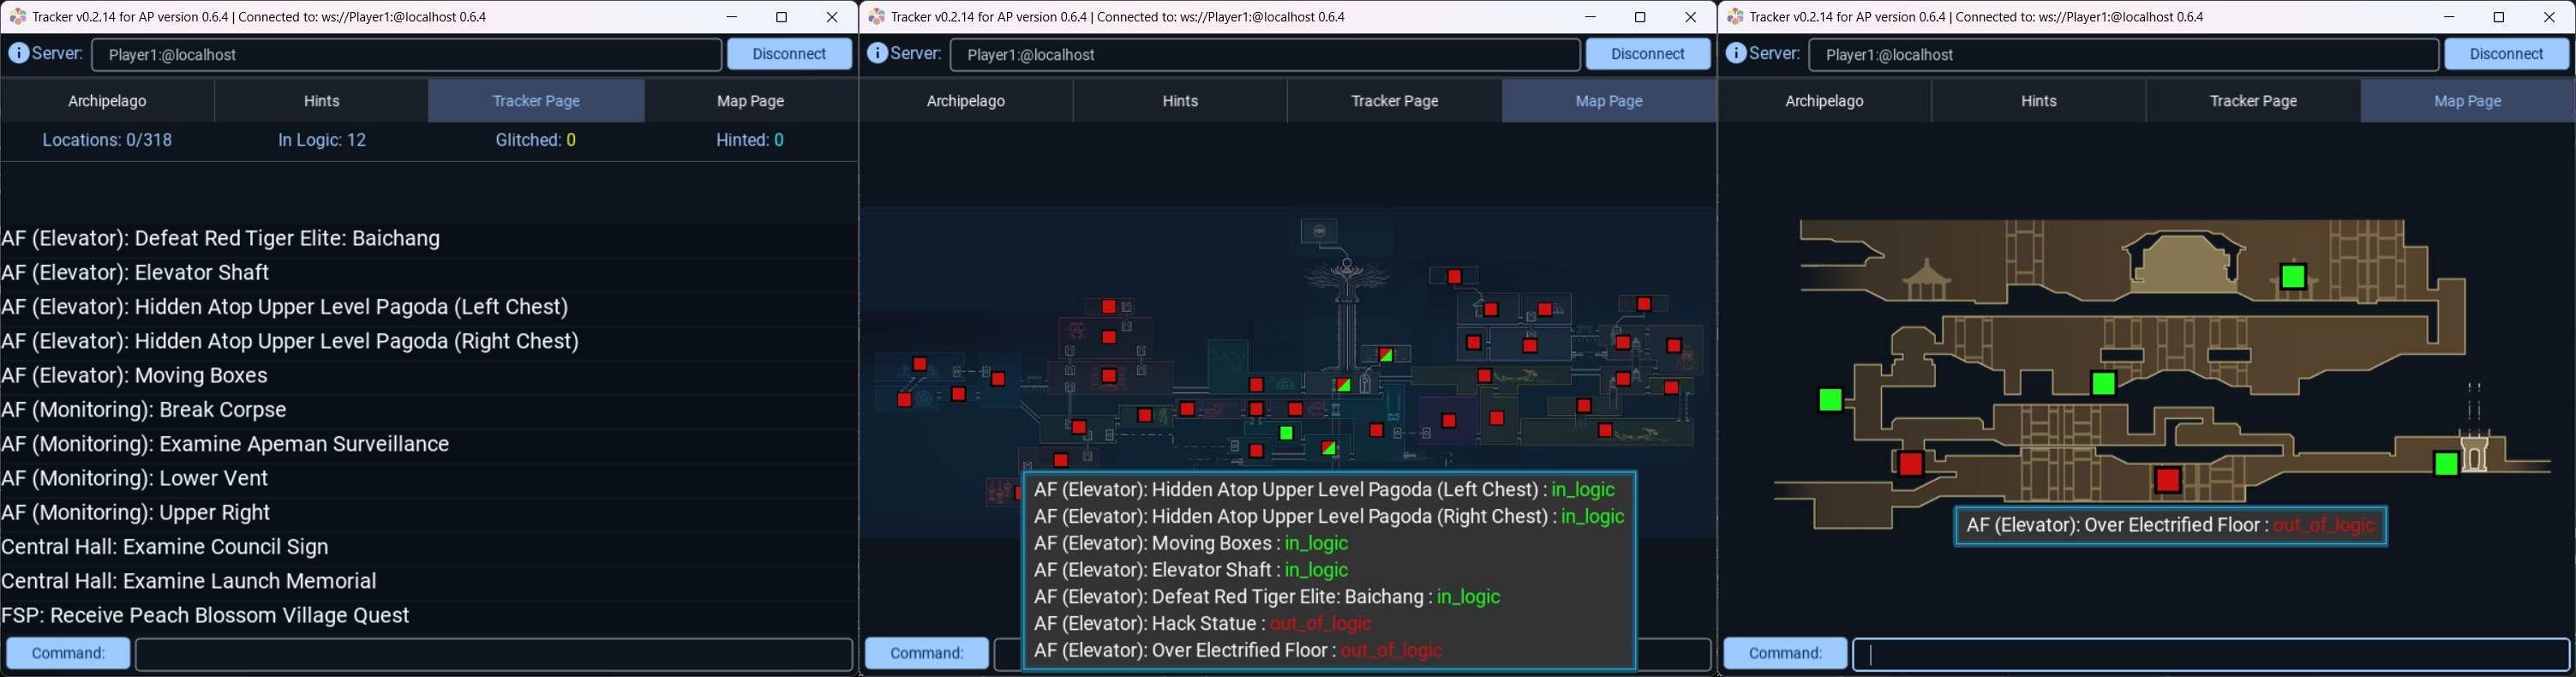
Task: Select "AF (Monitoring): Lower Vent" in the location list
Action: point(135,479)
